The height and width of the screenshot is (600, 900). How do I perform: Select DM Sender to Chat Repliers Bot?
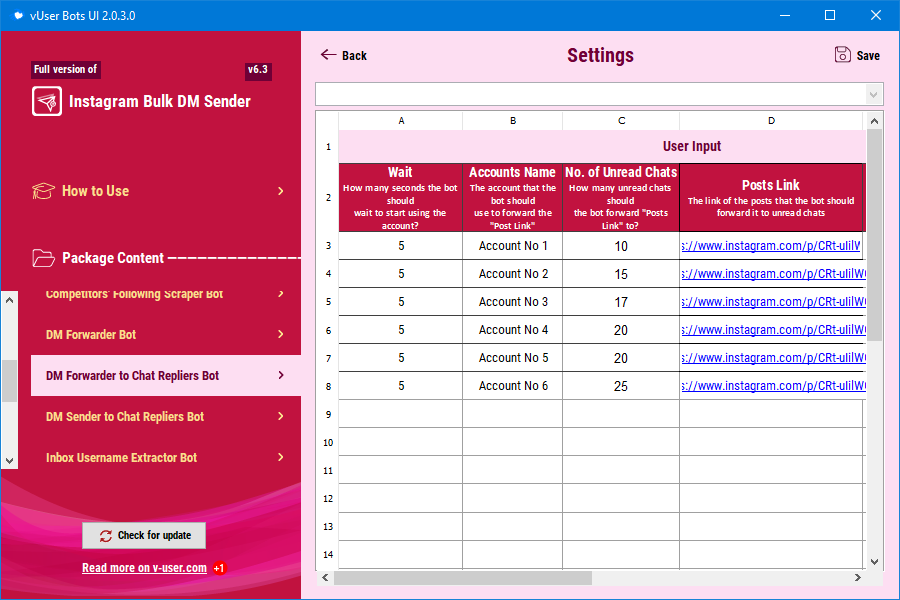pos(125,416)
